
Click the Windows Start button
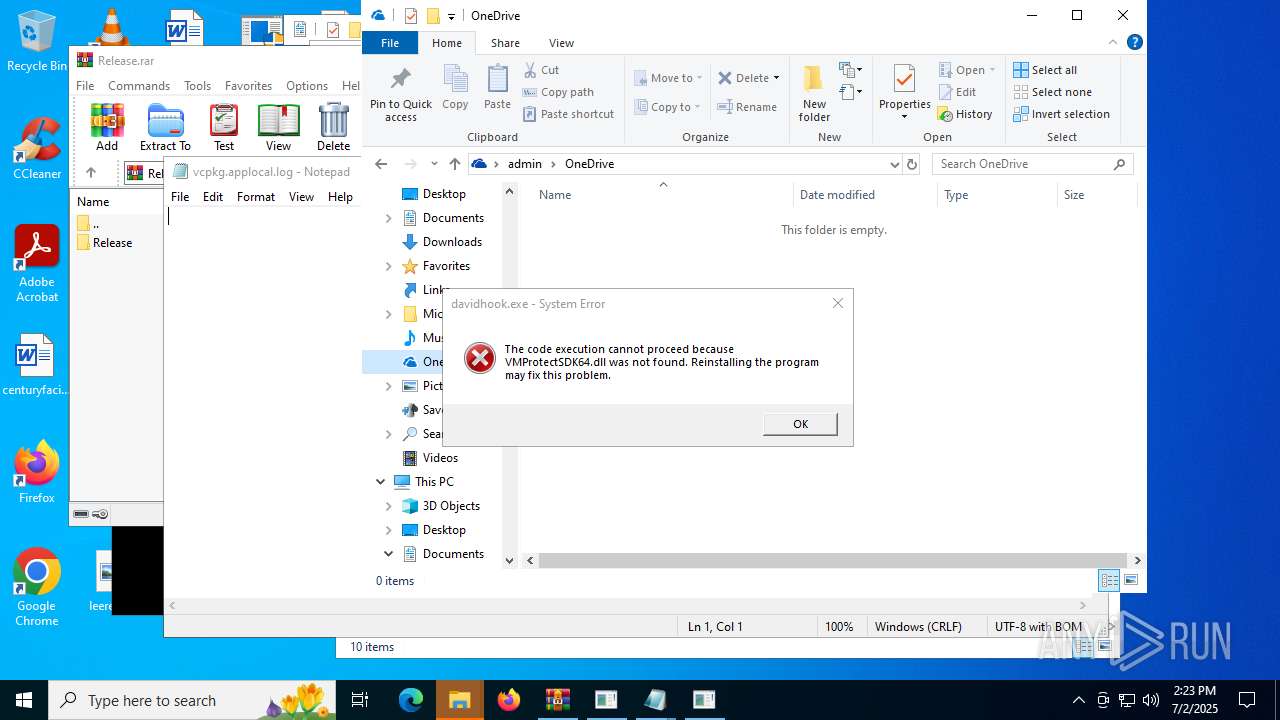click(x=24, y=700)
